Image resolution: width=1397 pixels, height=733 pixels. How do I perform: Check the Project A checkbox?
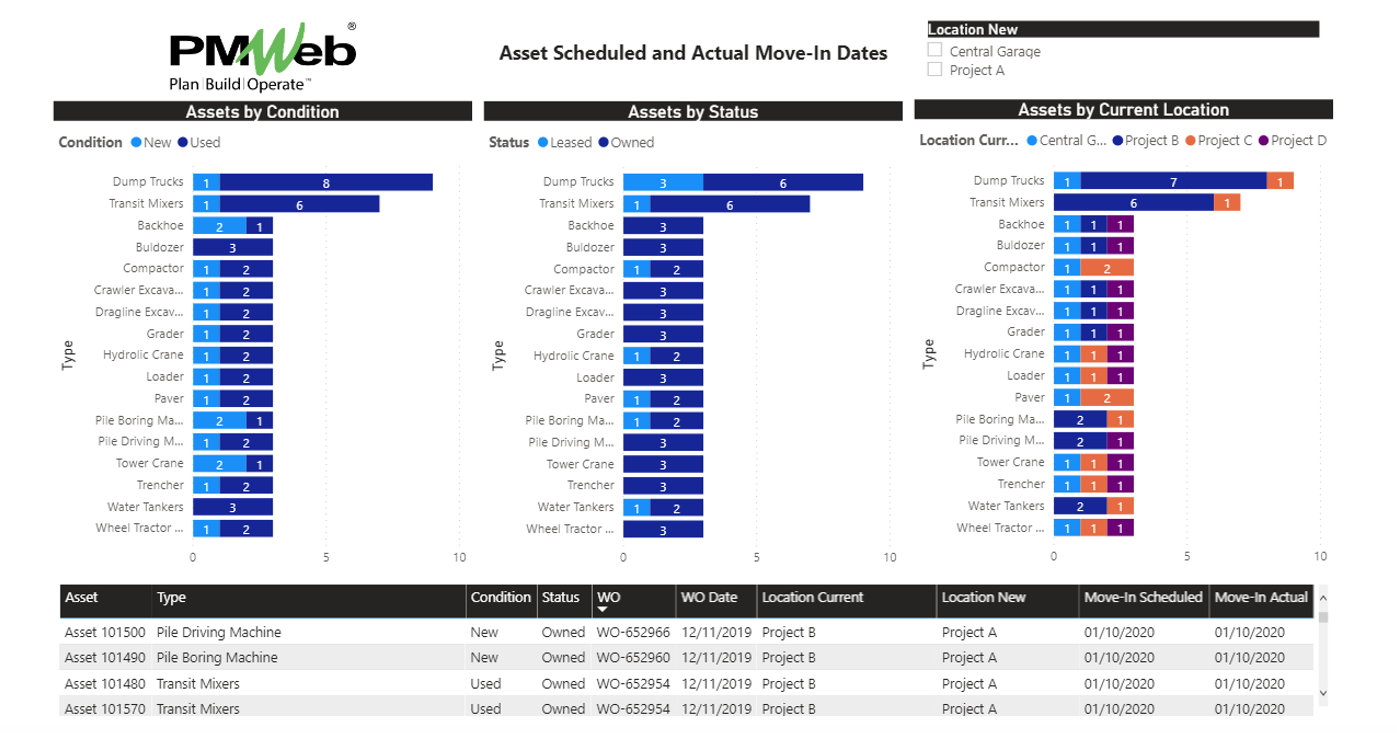coord(936,69)
